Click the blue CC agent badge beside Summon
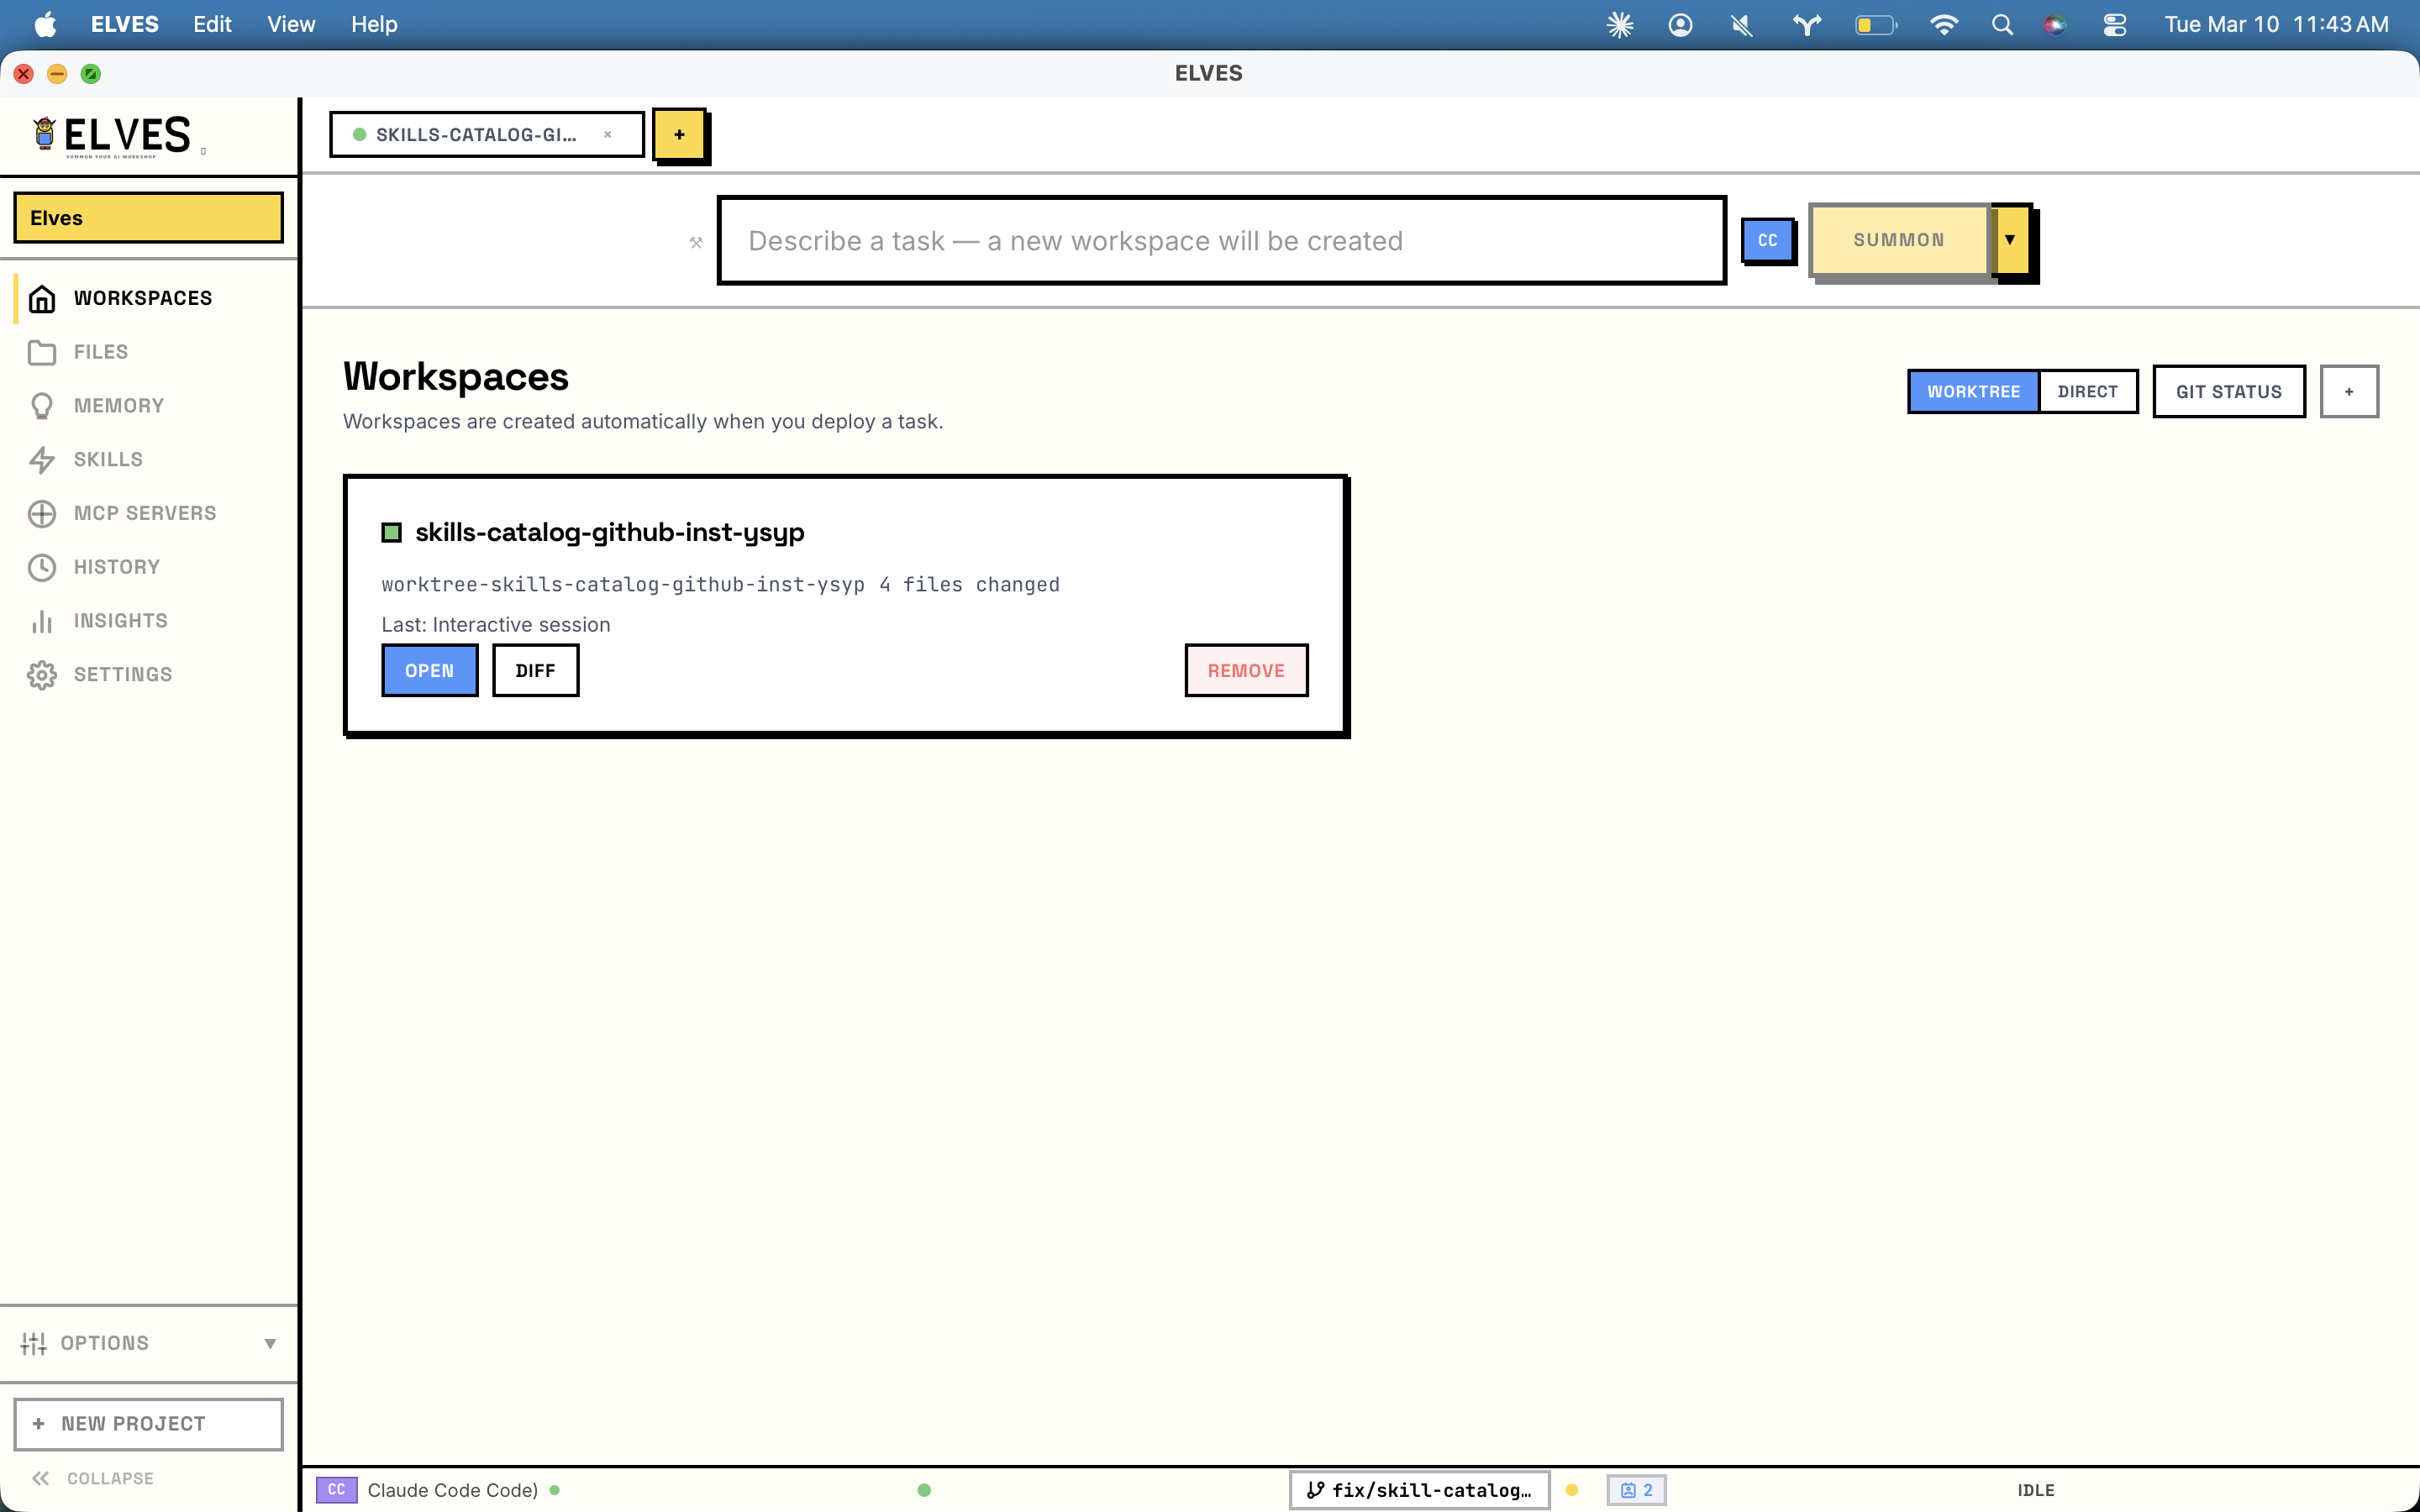The image size is (2420, 1512). click(x=1767, y=241)
